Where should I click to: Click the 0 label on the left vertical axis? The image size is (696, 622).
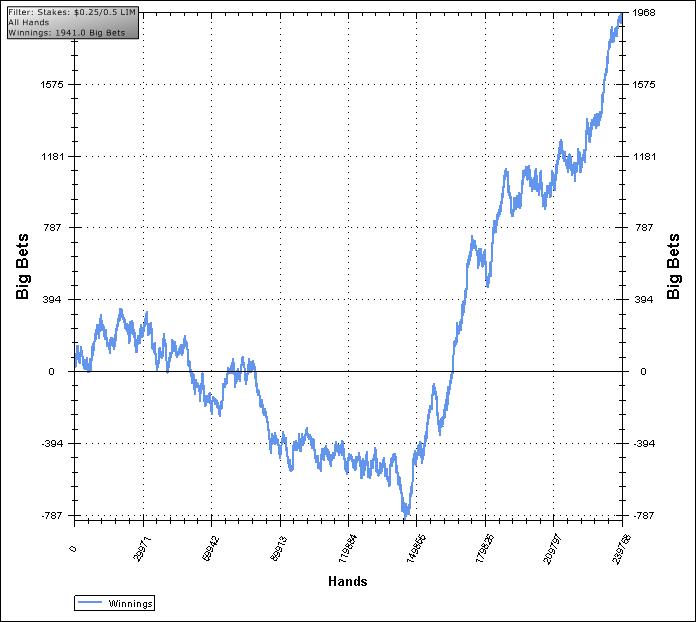[51, 372]
